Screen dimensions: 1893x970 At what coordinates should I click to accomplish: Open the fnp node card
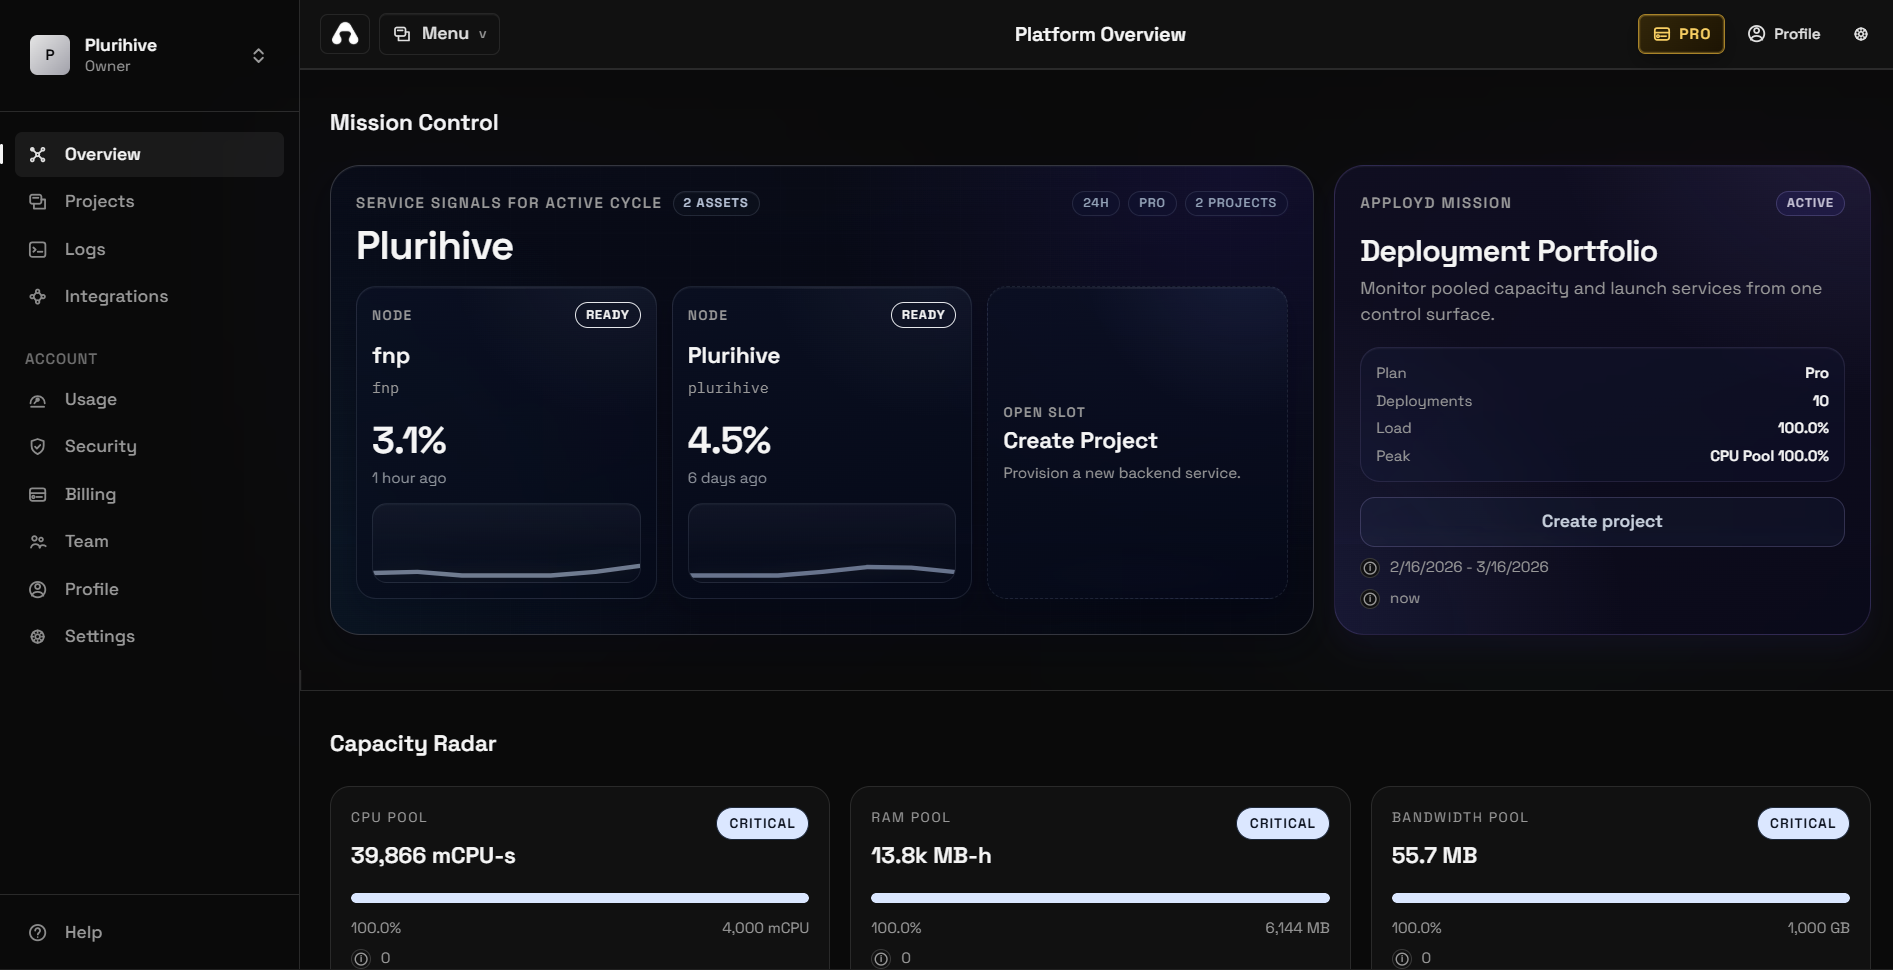click(x=506, y=442)
